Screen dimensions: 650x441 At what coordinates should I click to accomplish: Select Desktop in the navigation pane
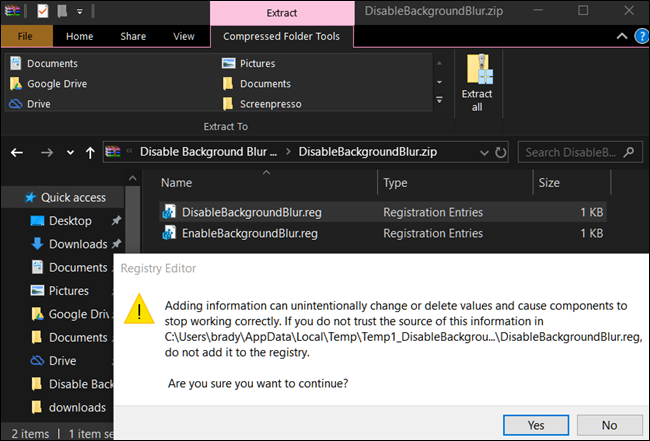point(69,221)
